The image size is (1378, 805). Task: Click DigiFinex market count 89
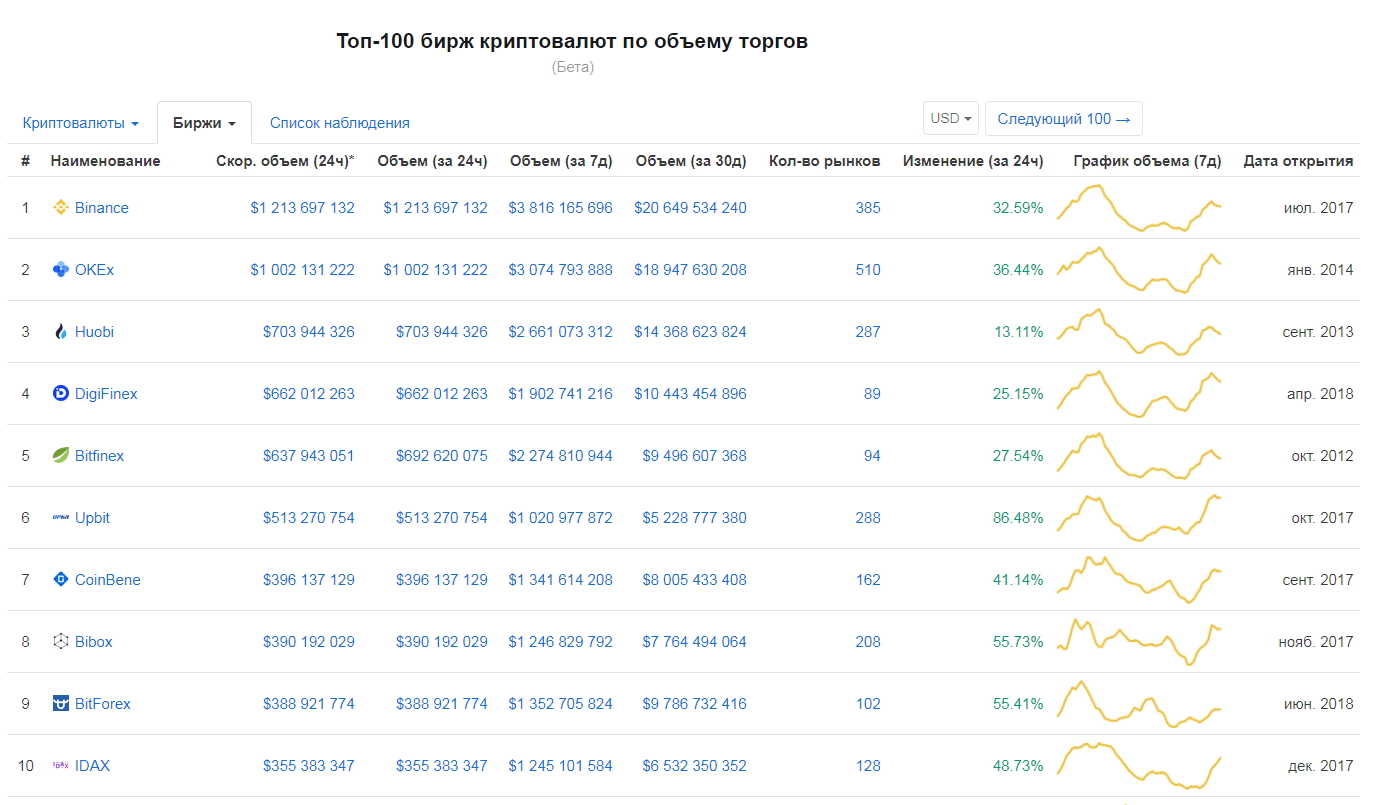pos(872,394)
